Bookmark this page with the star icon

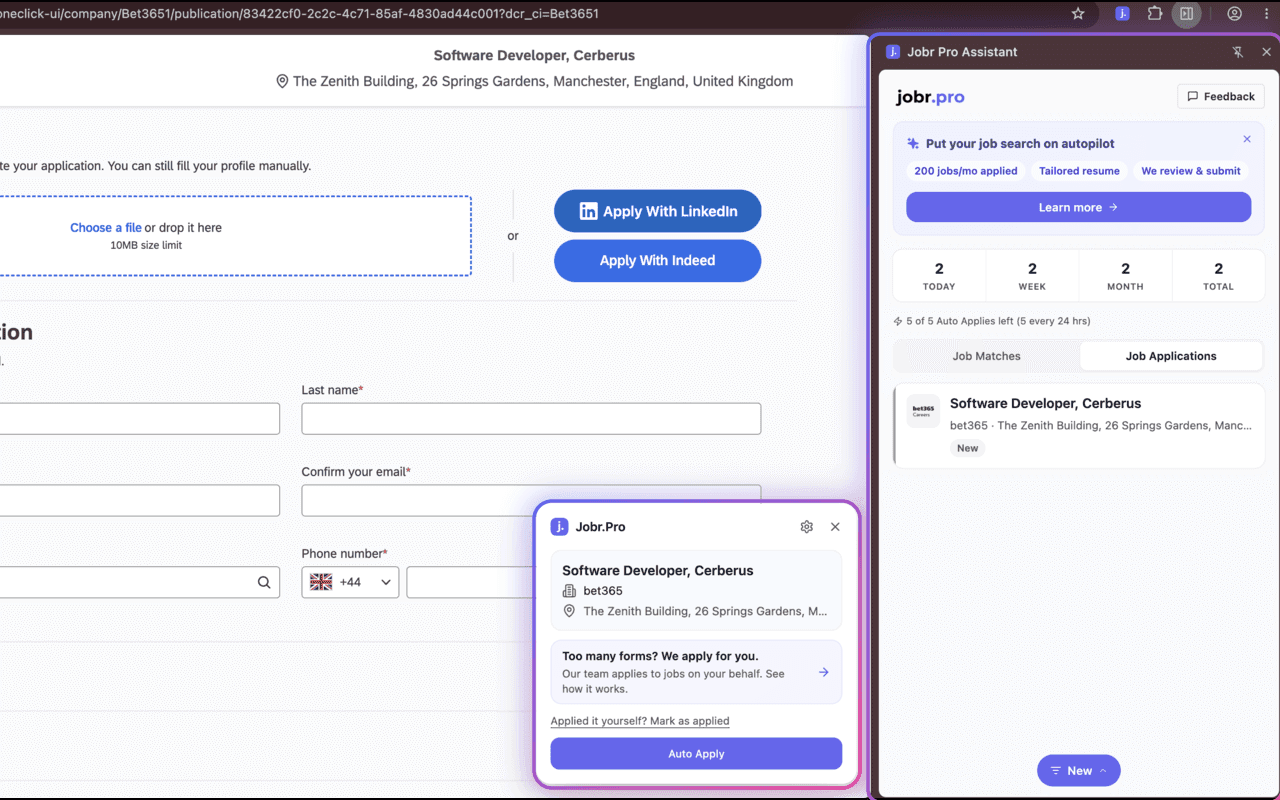point(1078,14)
